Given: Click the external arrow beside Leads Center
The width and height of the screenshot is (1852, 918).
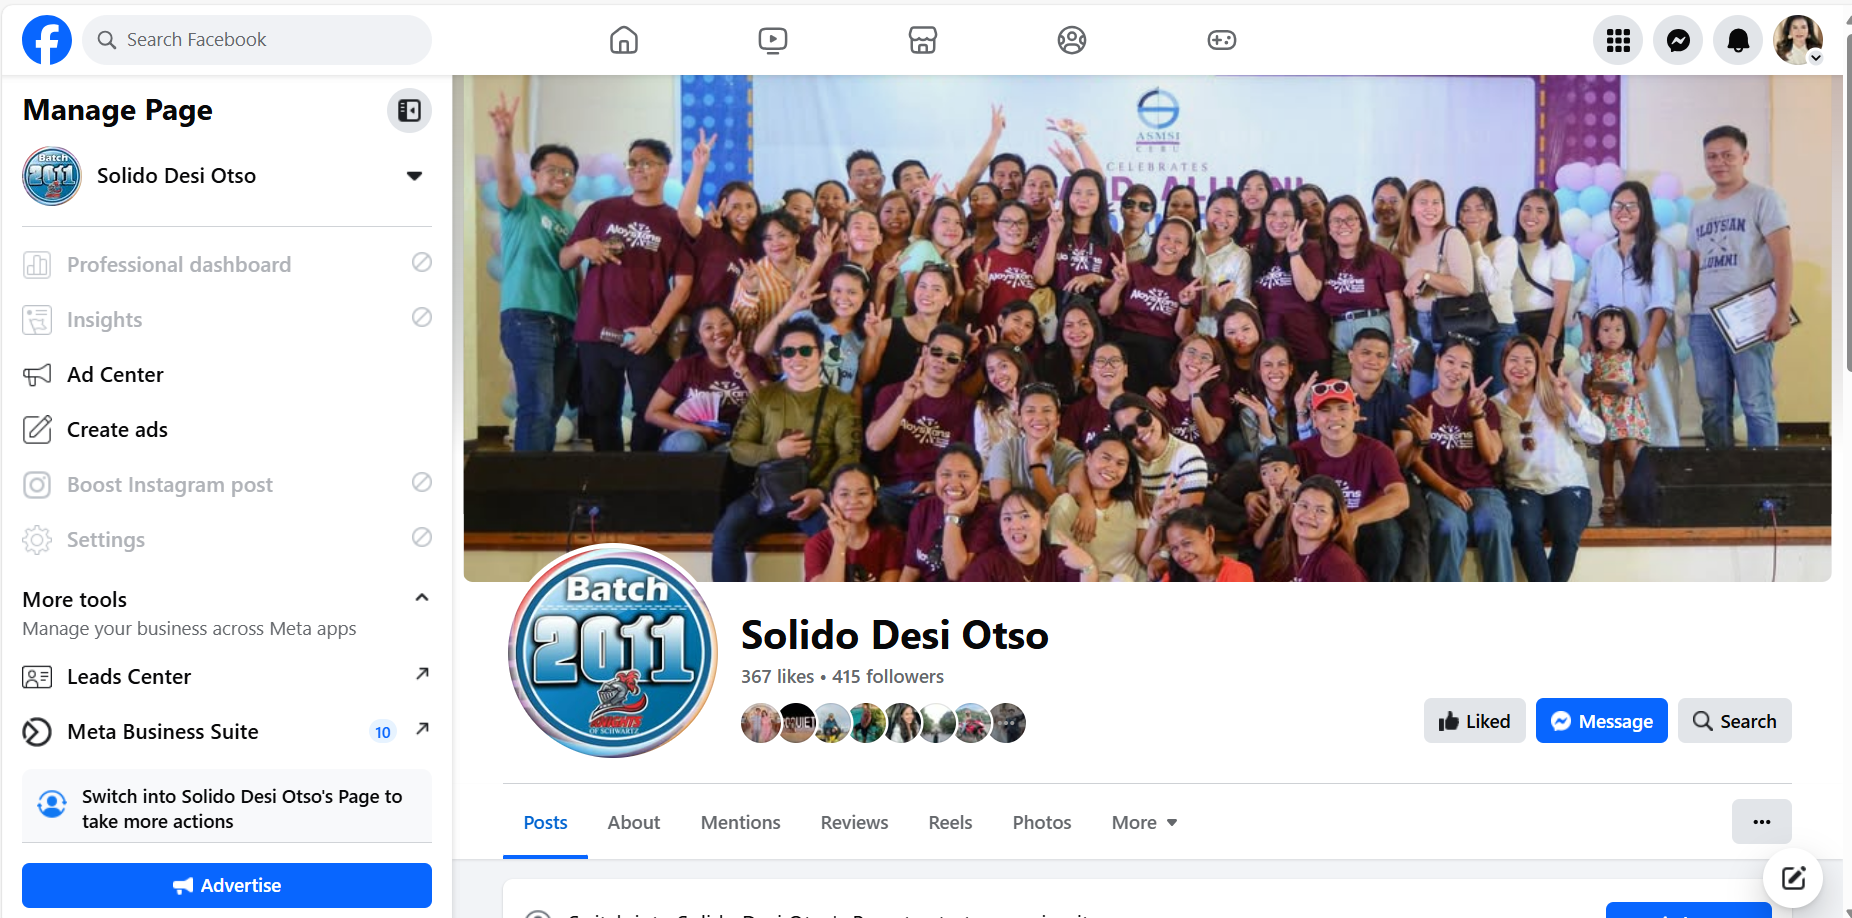Looking at the screenshot, I should 422,674.
